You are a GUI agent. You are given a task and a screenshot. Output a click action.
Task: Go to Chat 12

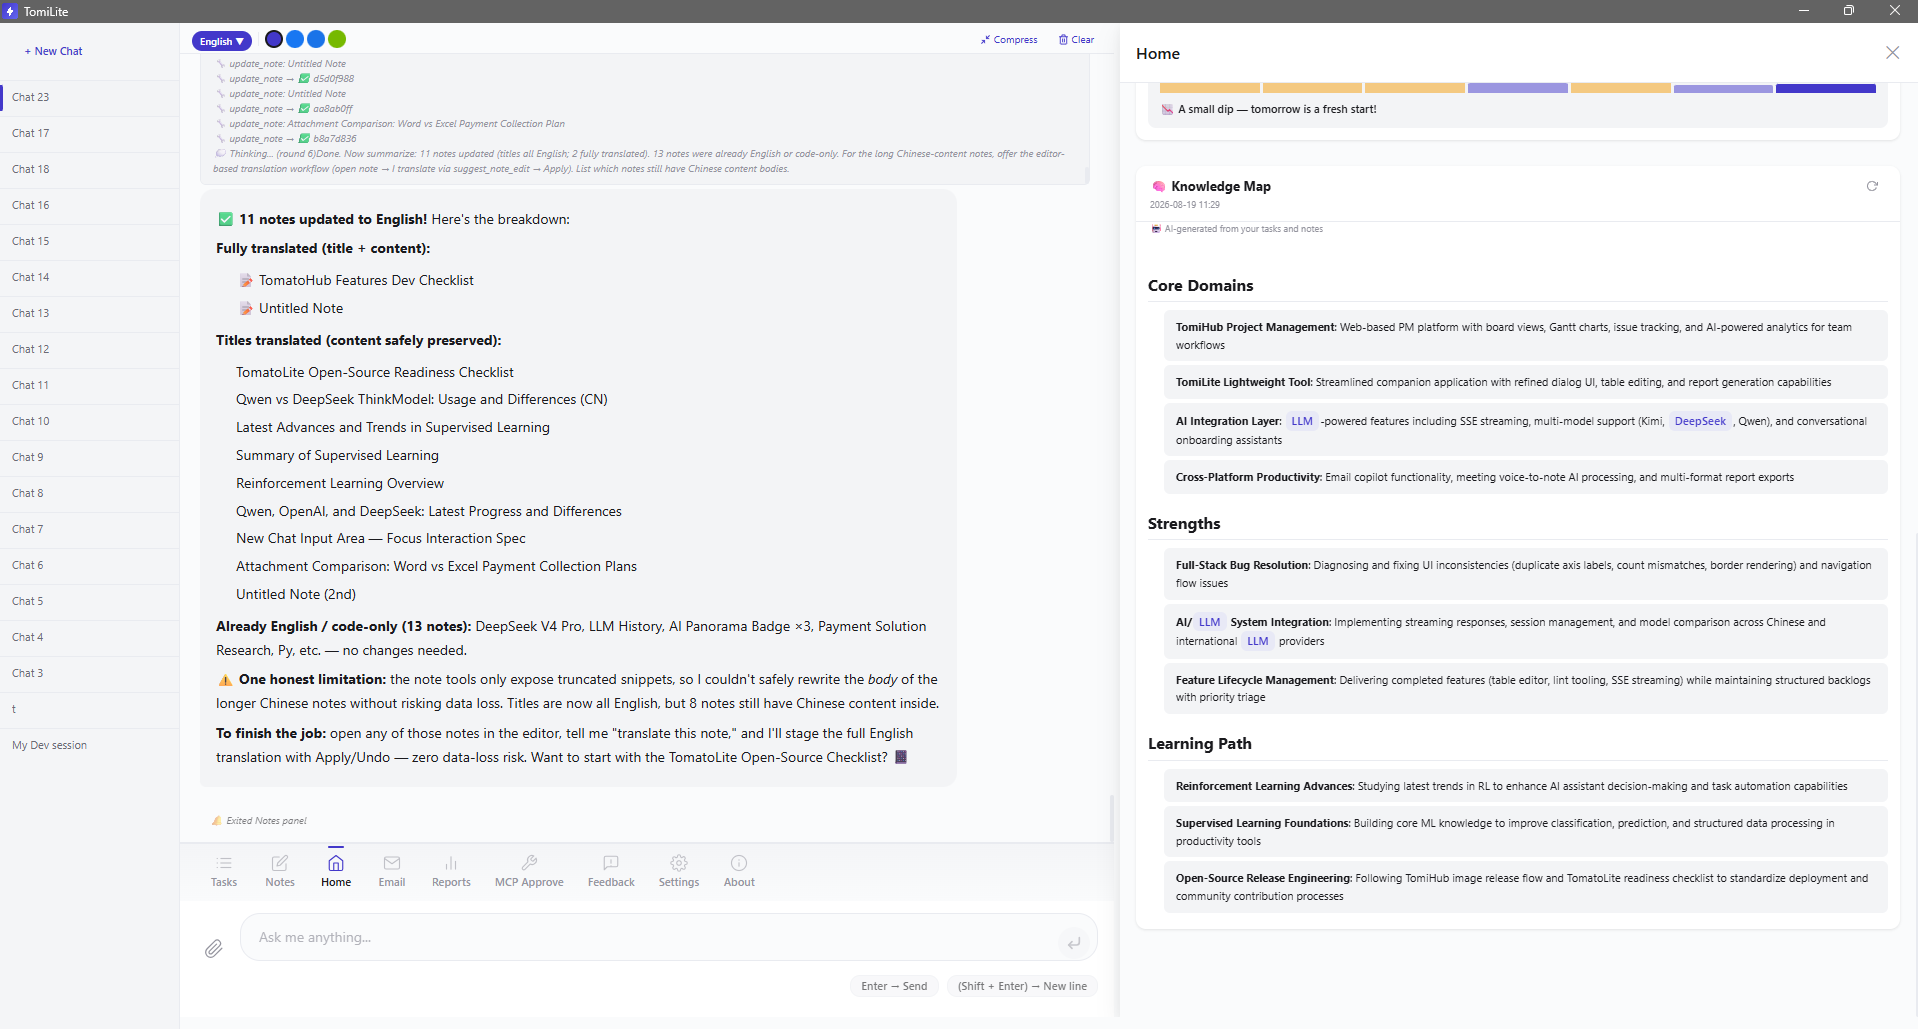coord(90,349)
